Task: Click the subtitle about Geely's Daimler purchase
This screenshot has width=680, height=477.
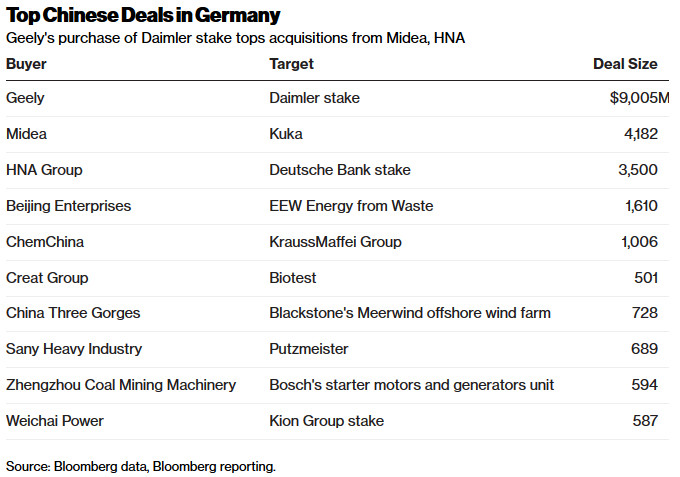Action: coord(235,38)
